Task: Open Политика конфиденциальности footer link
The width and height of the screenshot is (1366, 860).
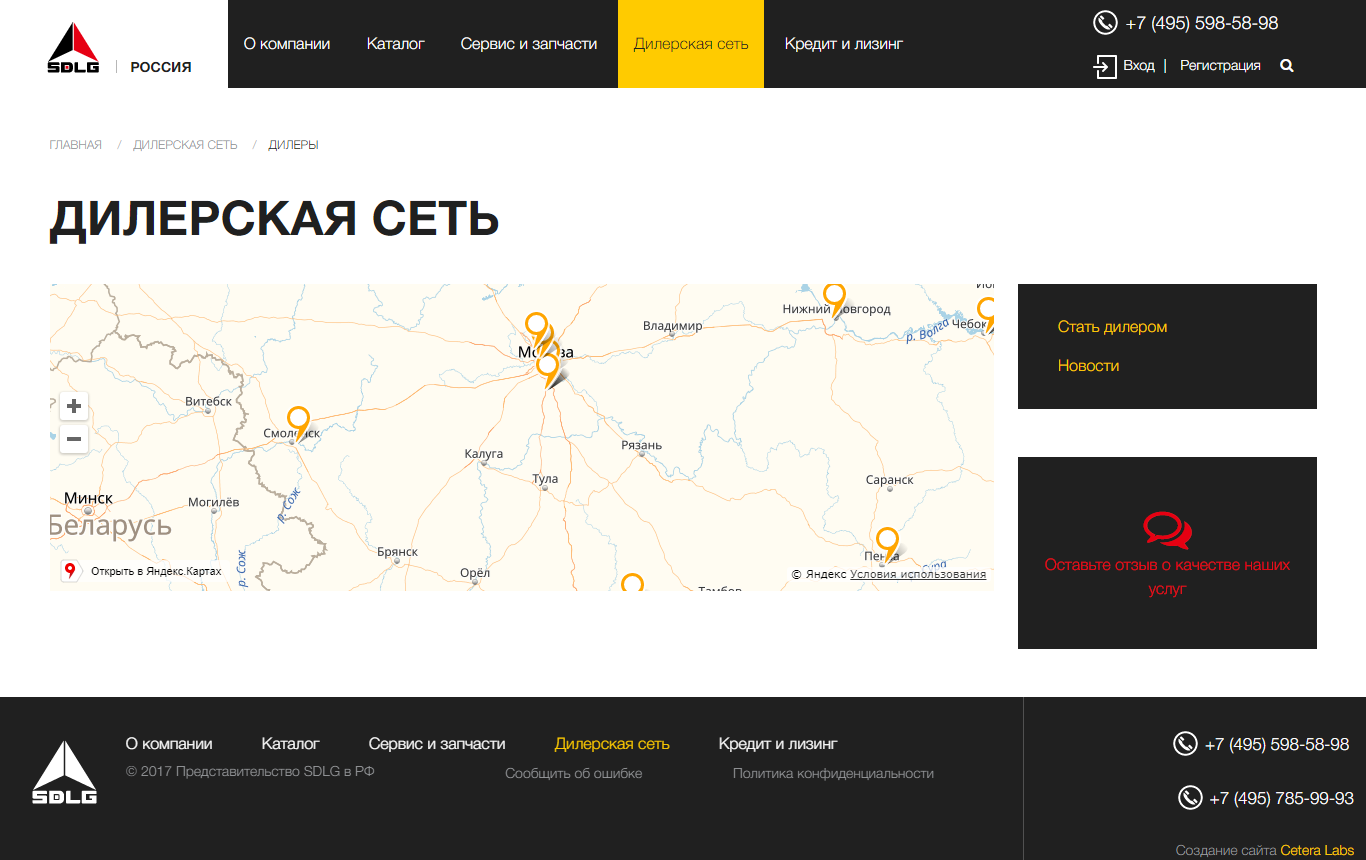Action: coord(833,773)
